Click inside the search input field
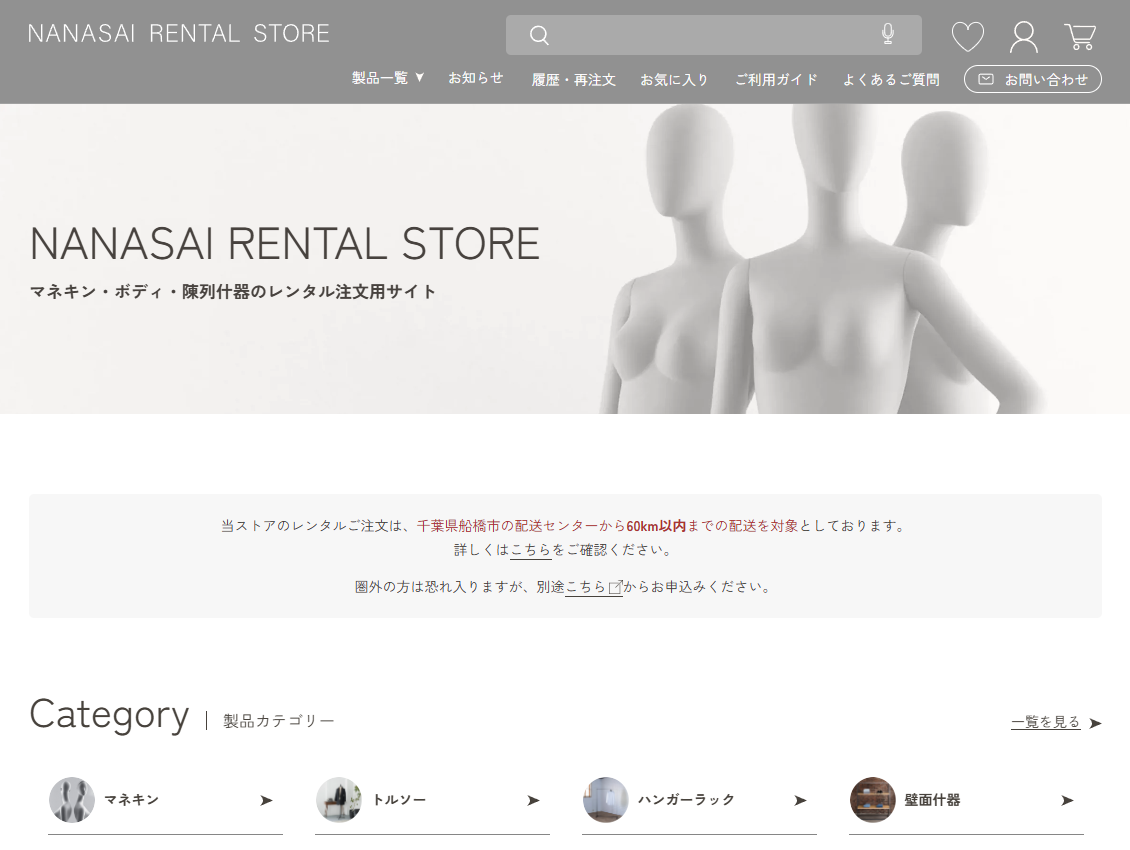The image size is (1130, 850). tap(710, 35)
